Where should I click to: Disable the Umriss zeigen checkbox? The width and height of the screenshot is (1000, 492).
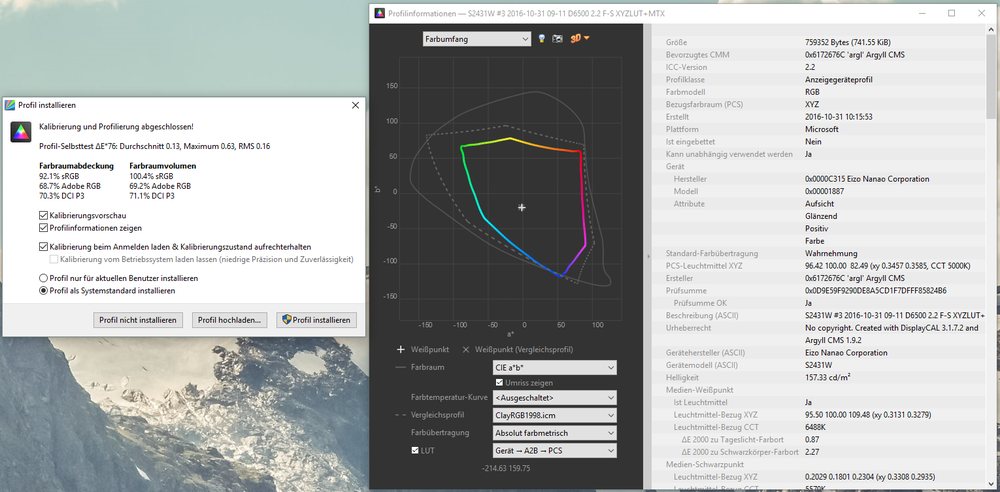[x=500, y=382]
